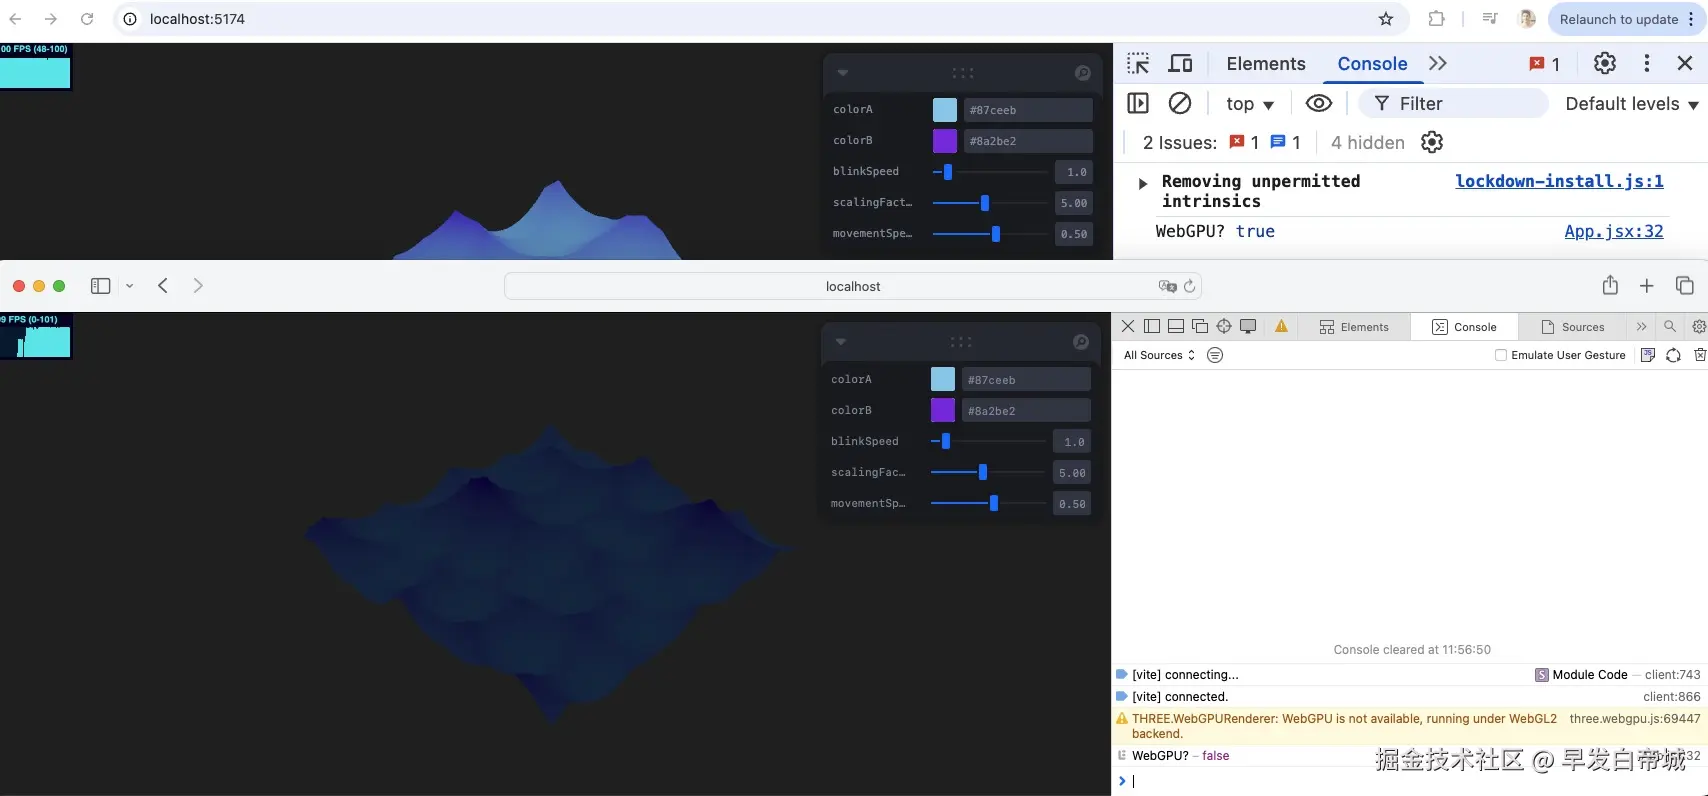
Task: Show more Safari Web Inspector tabs
Action: coord(1641,326)
